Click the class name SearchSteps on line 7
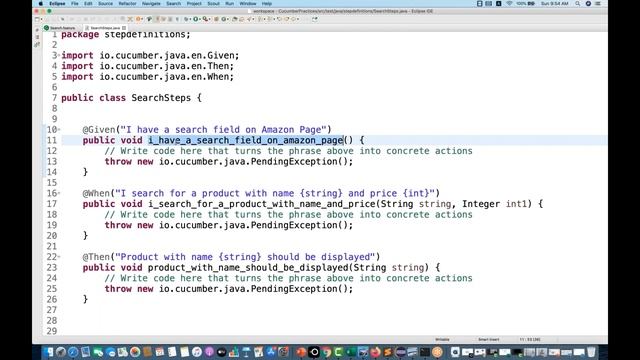 click(161, 98)
